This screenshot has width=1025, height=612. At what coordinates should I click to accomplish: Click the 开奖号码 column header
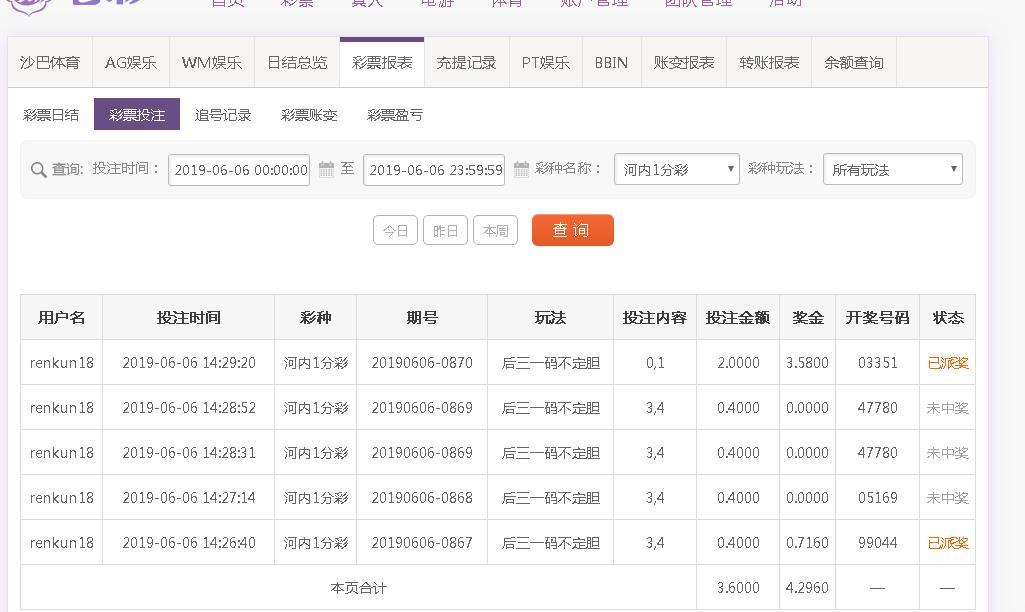click(x=877, y=318)
